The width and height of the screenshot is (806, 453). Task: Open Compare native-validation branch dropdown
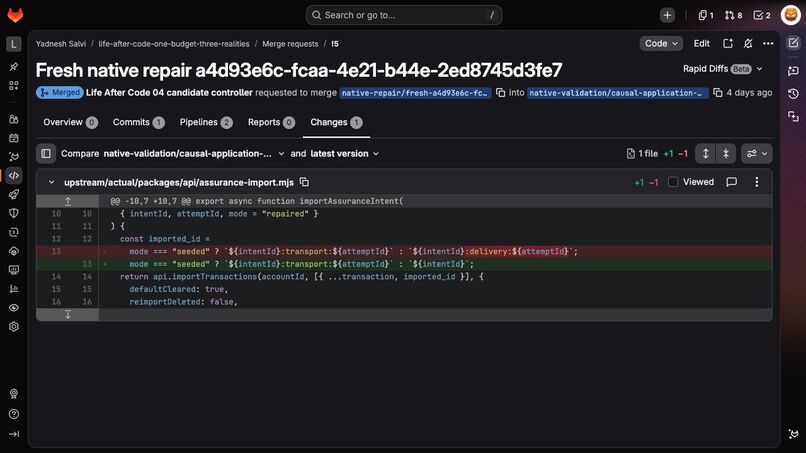[x=194, y=154]
